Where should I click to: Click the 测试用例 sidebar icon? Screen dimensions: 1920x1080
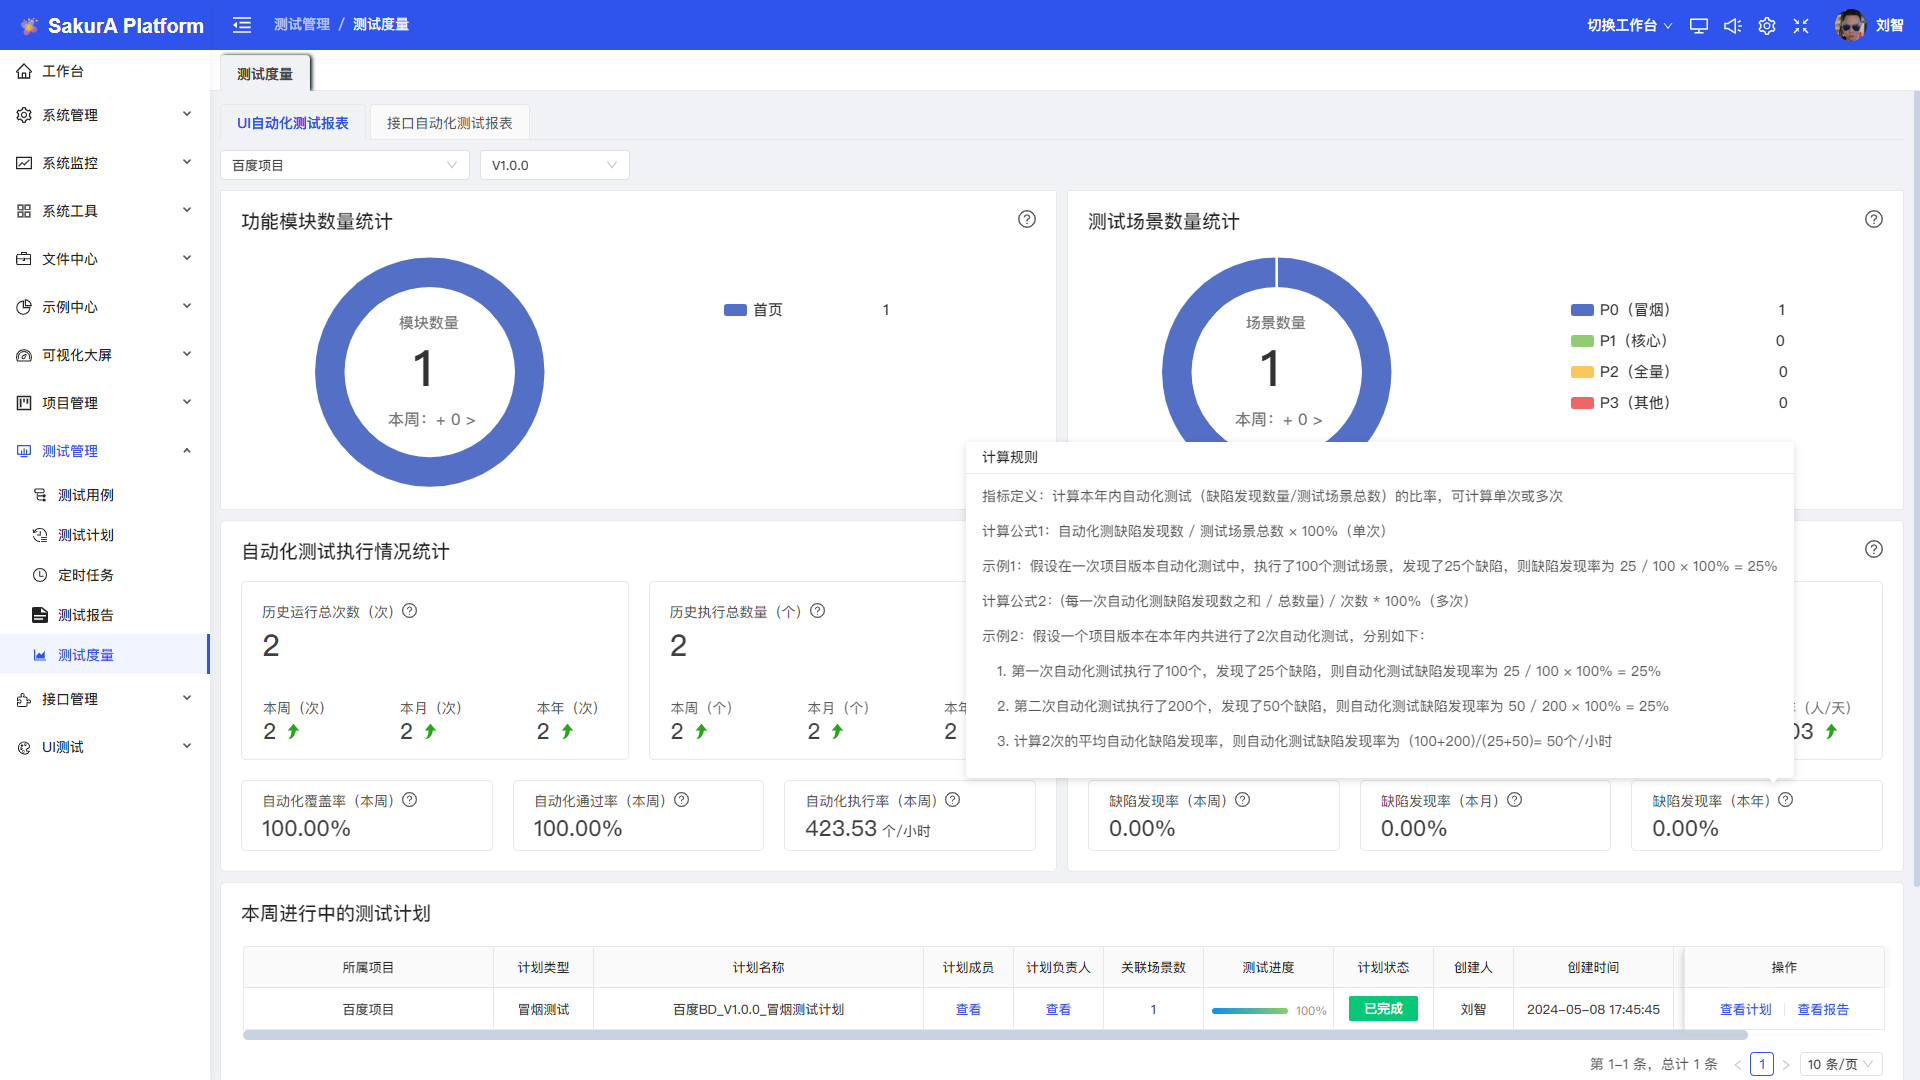40,495
